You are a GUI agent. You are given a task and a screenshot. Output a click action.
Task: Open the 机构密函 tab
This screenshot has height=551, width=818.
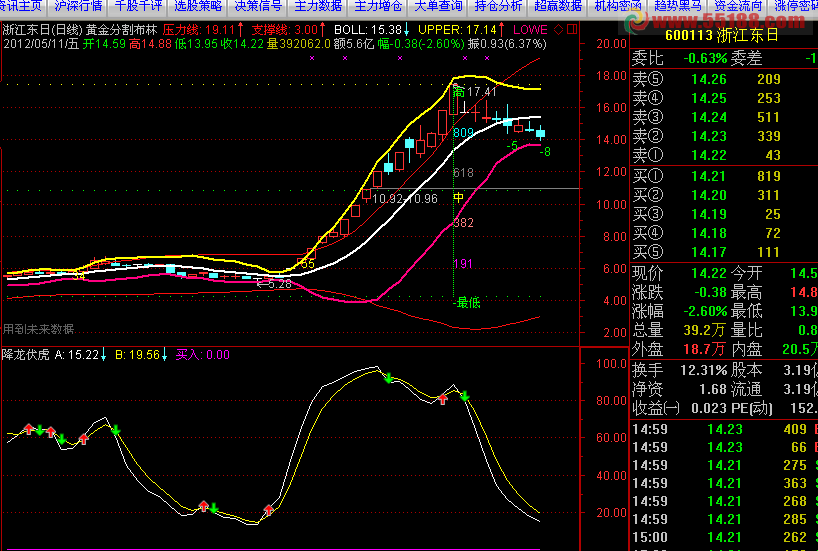[x=618, y=6]
